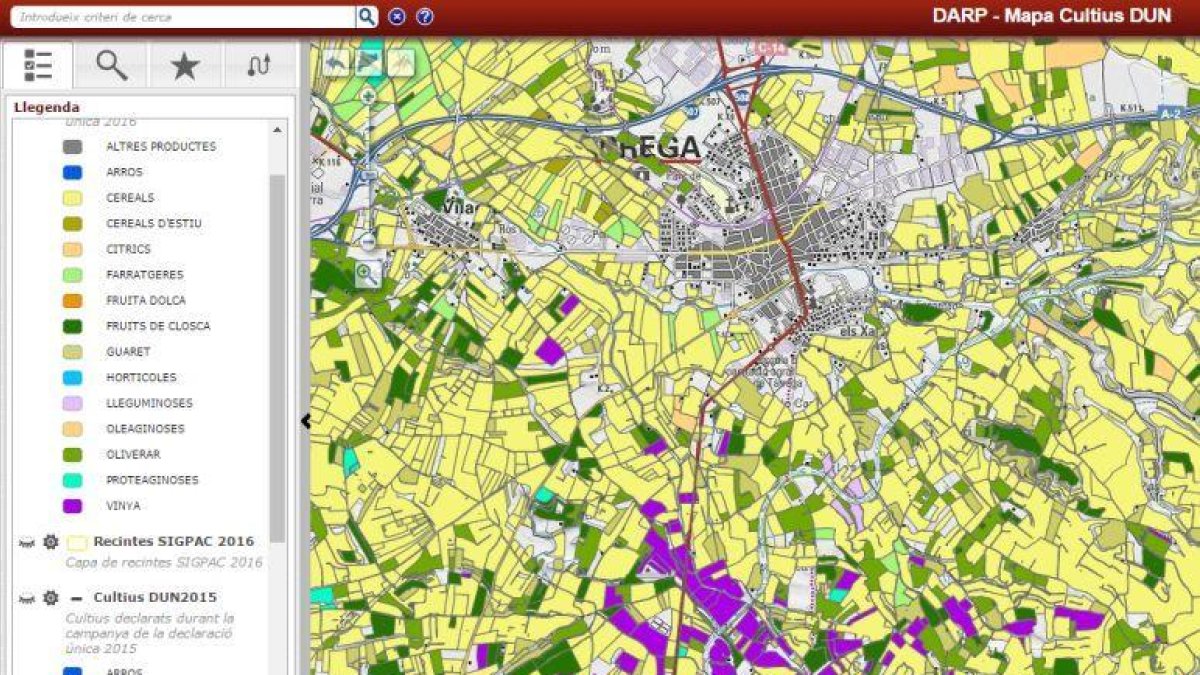Select the measurement tool on the map toolbar
The image size is (1200, 675).
[x=398, y=62]
